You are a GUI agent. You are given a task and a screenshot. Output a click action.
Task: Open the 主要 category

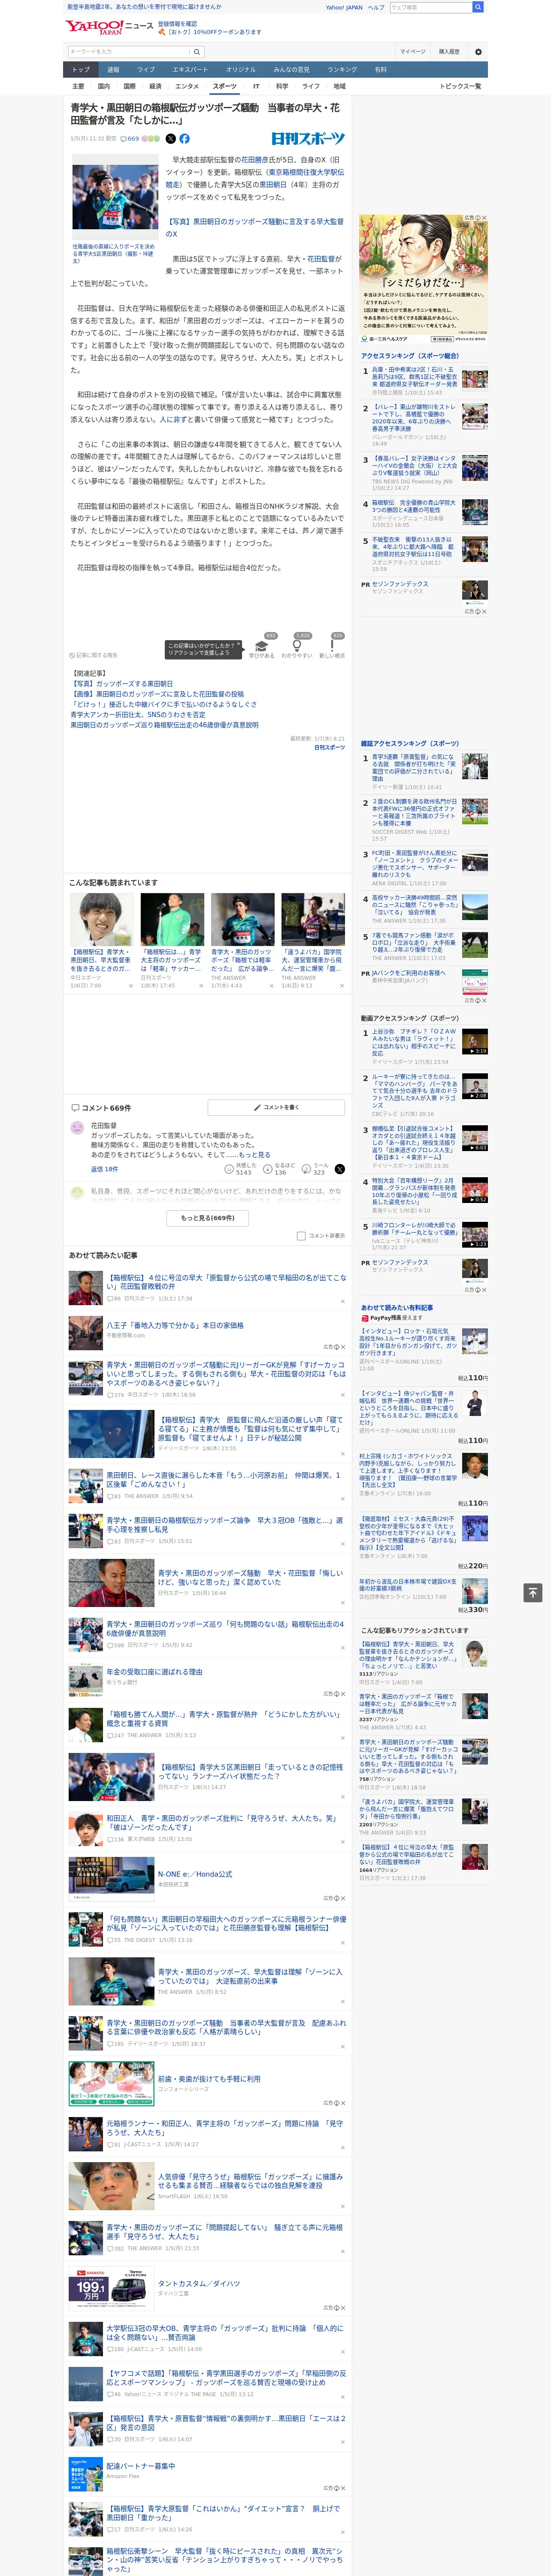[78, 87]
